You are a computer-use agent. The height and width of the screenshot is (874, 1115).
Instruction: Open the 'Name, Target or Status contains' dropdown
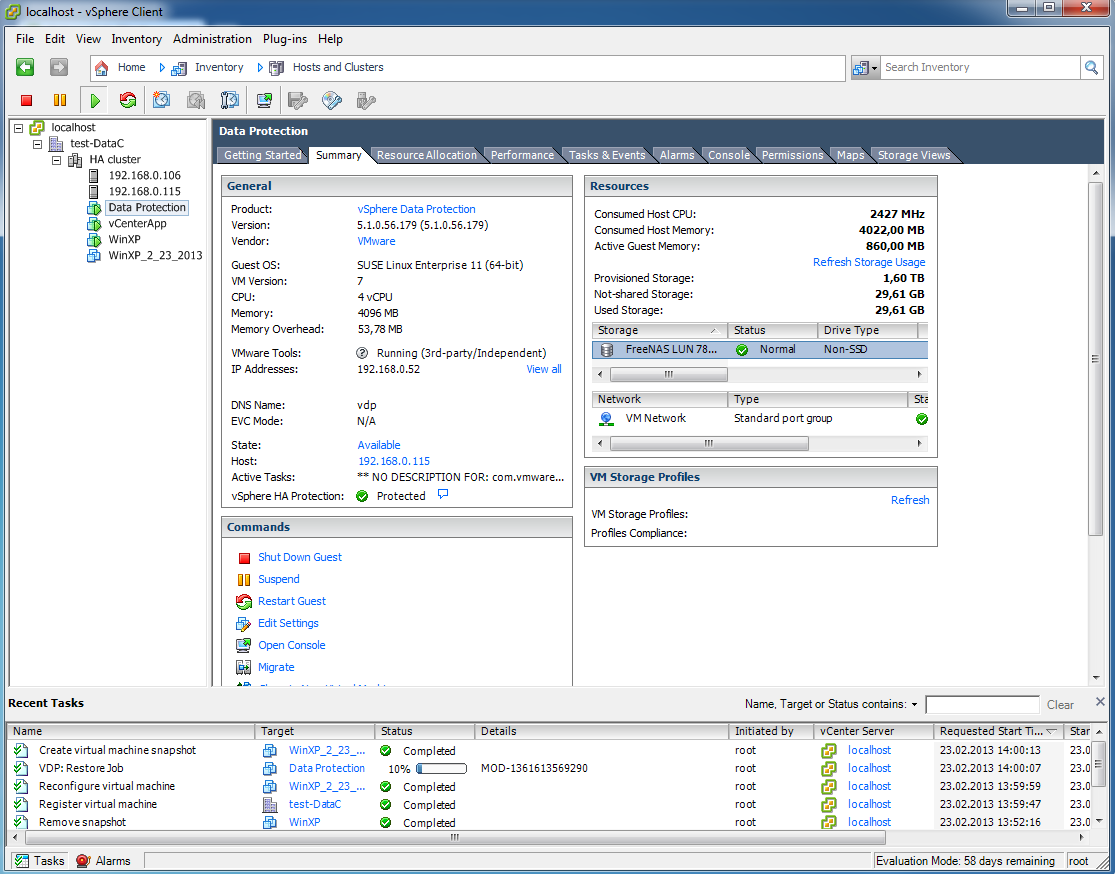point(914,705)
